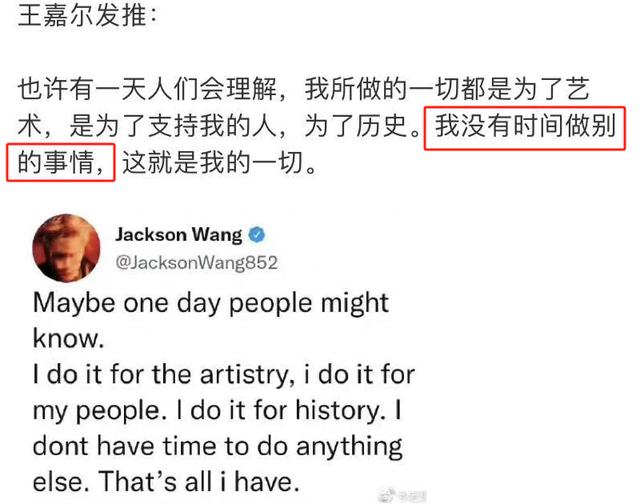Click the word "know." in the tweet
This screenshot has width=640, height=504.
(68, 338)
